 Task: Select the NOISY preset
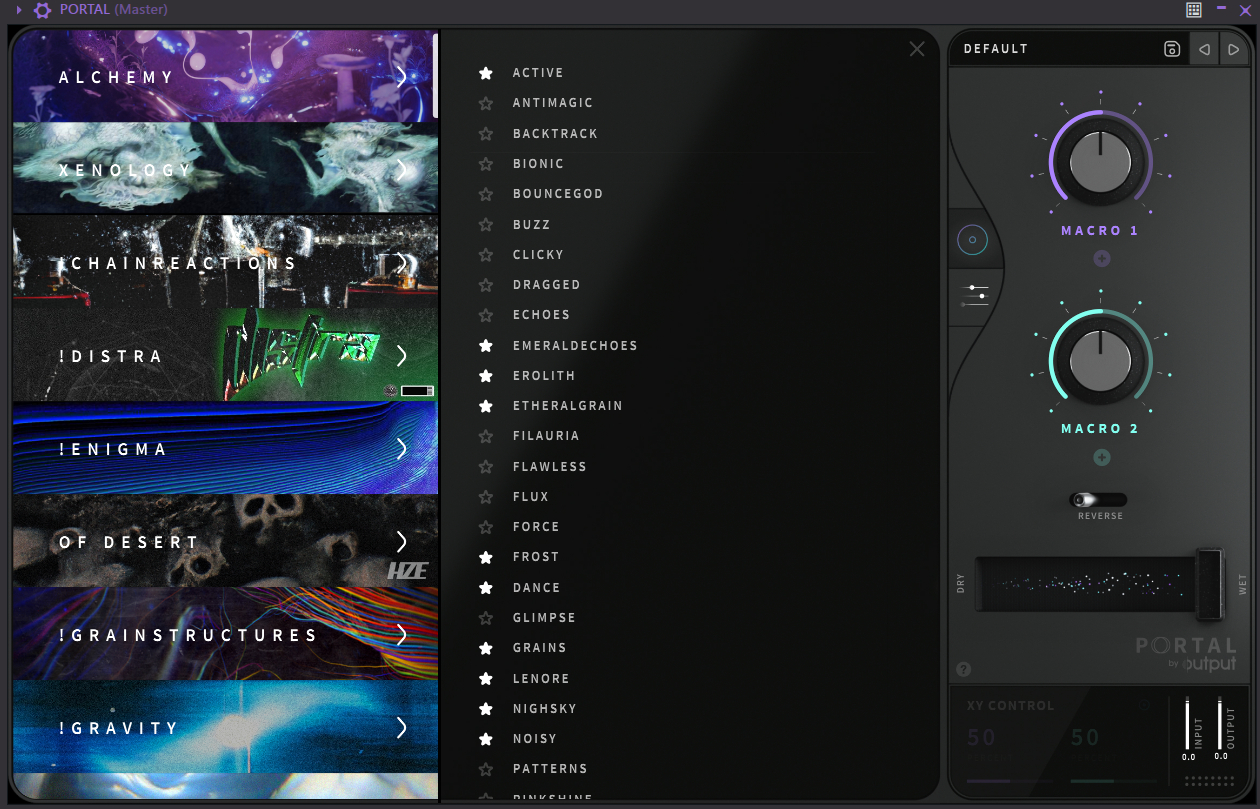(535, 738)
